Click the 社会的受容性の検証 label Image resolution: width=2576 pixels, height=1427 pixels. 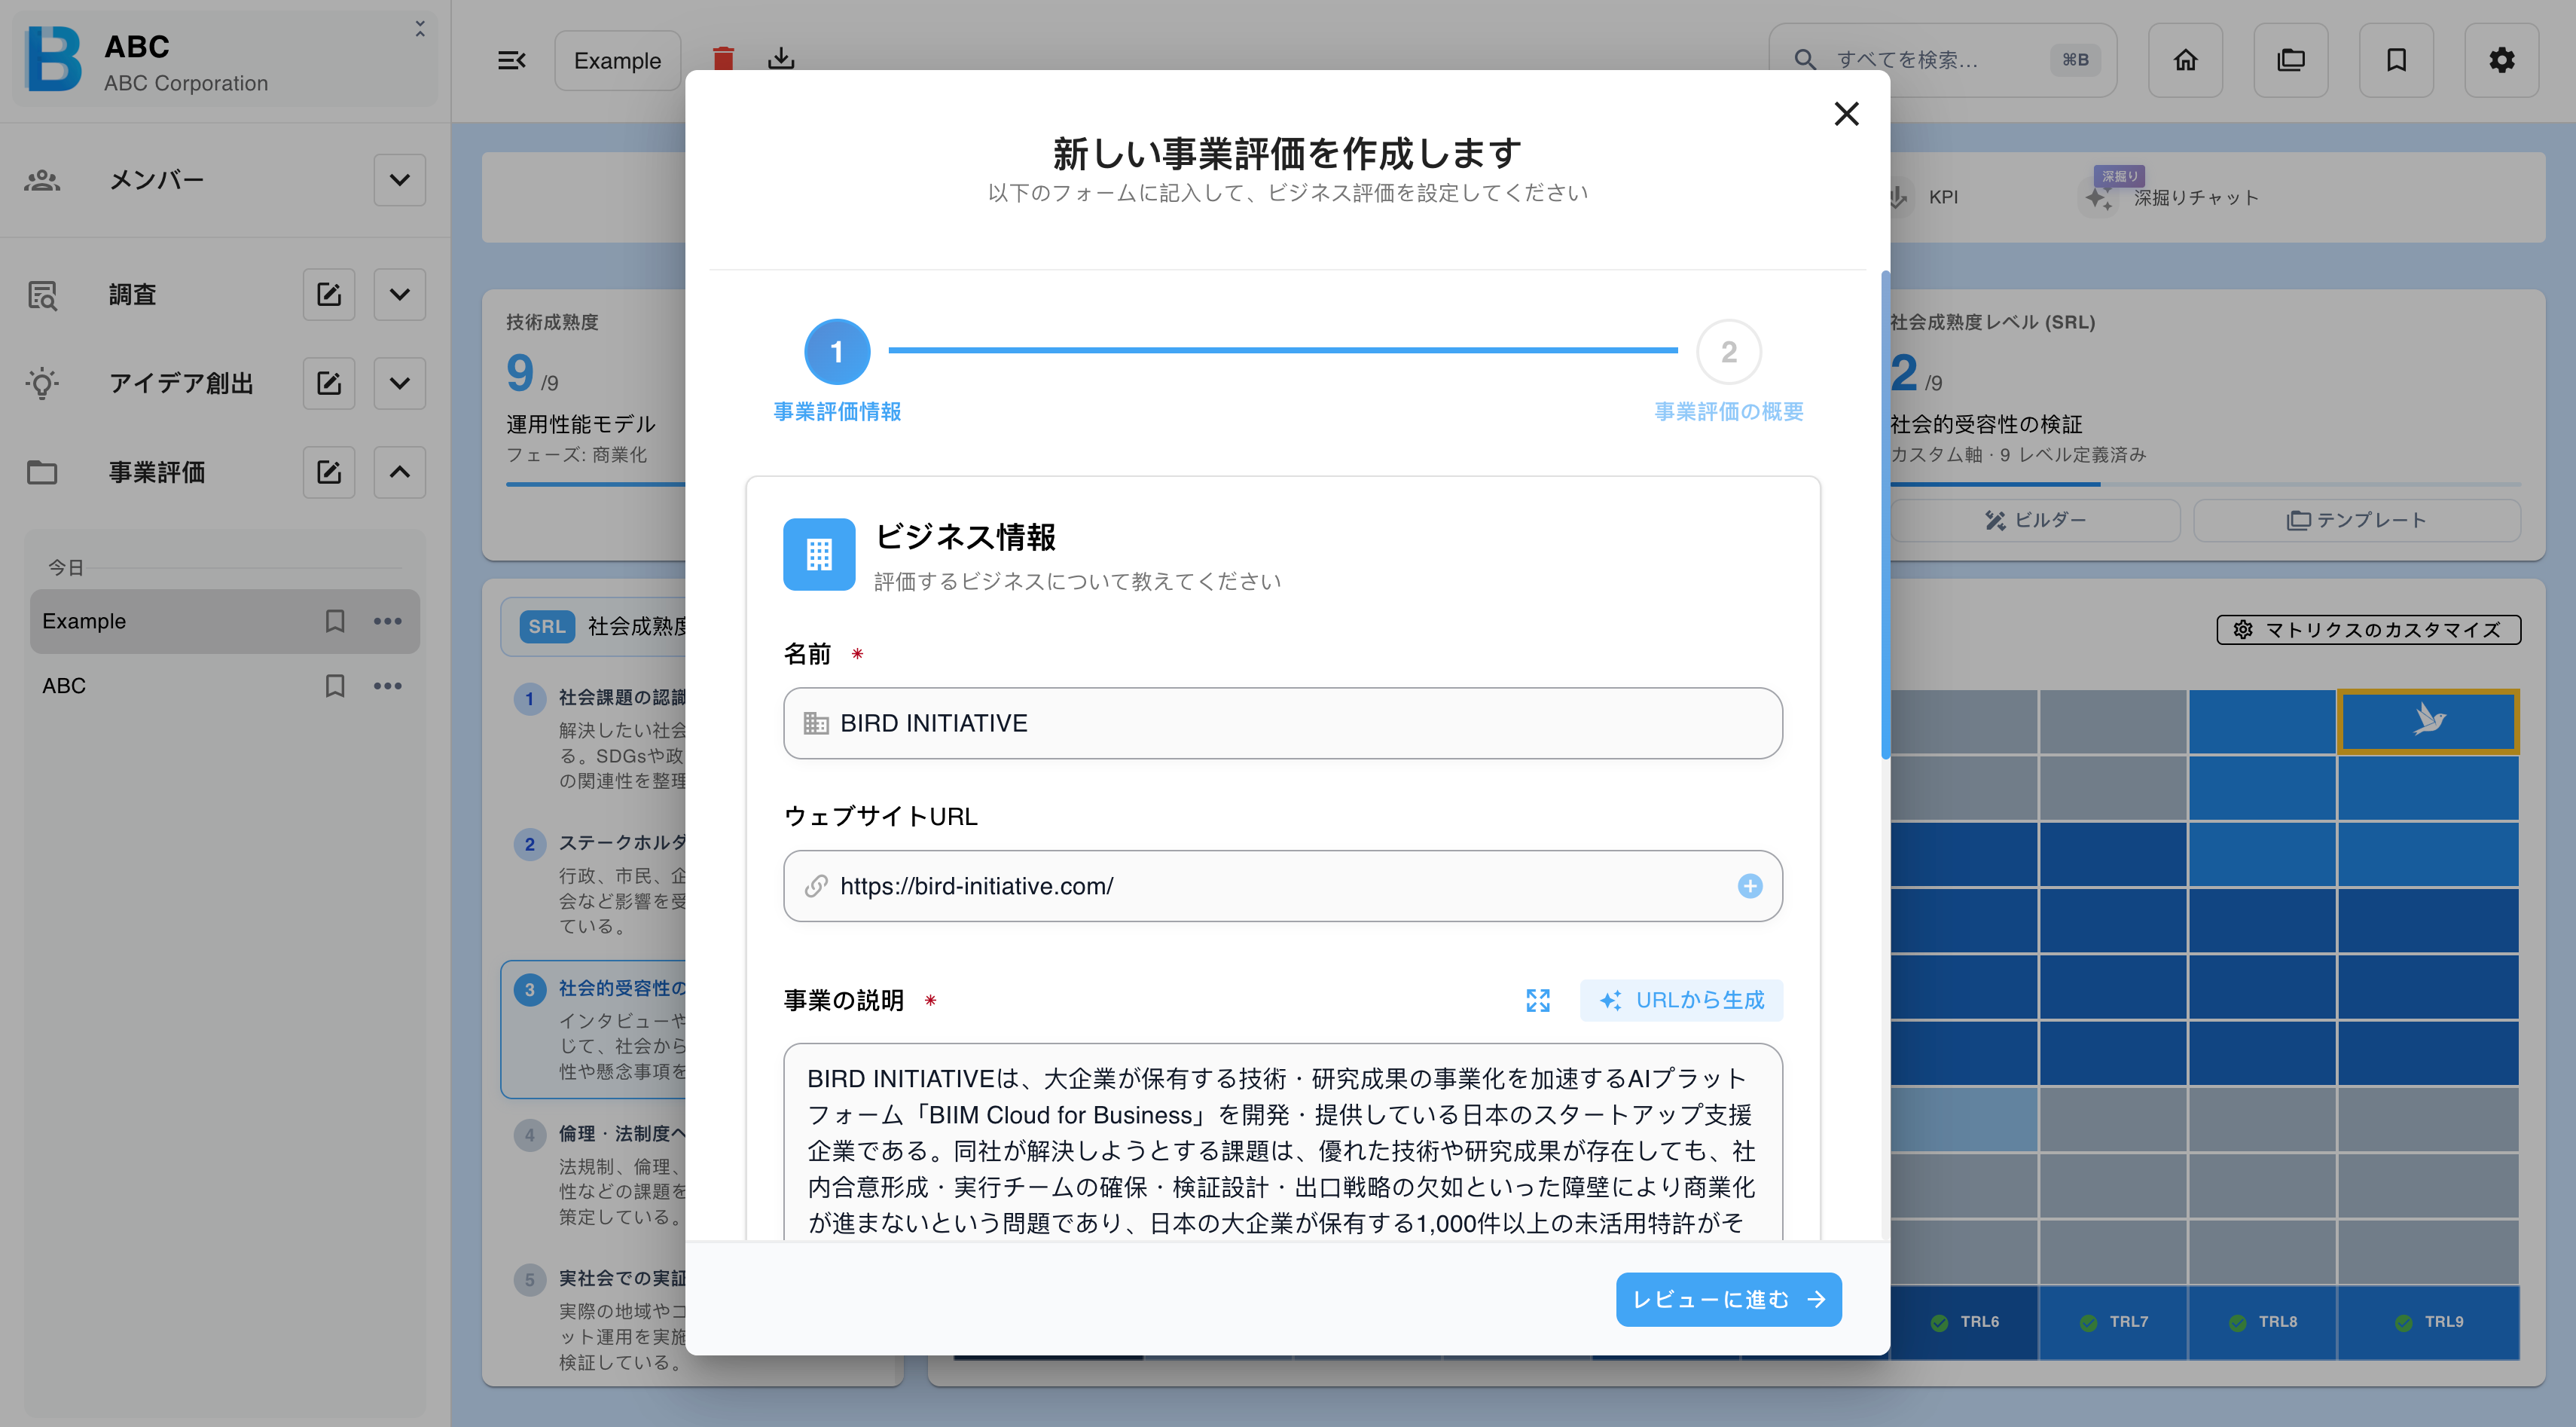[x=1986, y=424]
